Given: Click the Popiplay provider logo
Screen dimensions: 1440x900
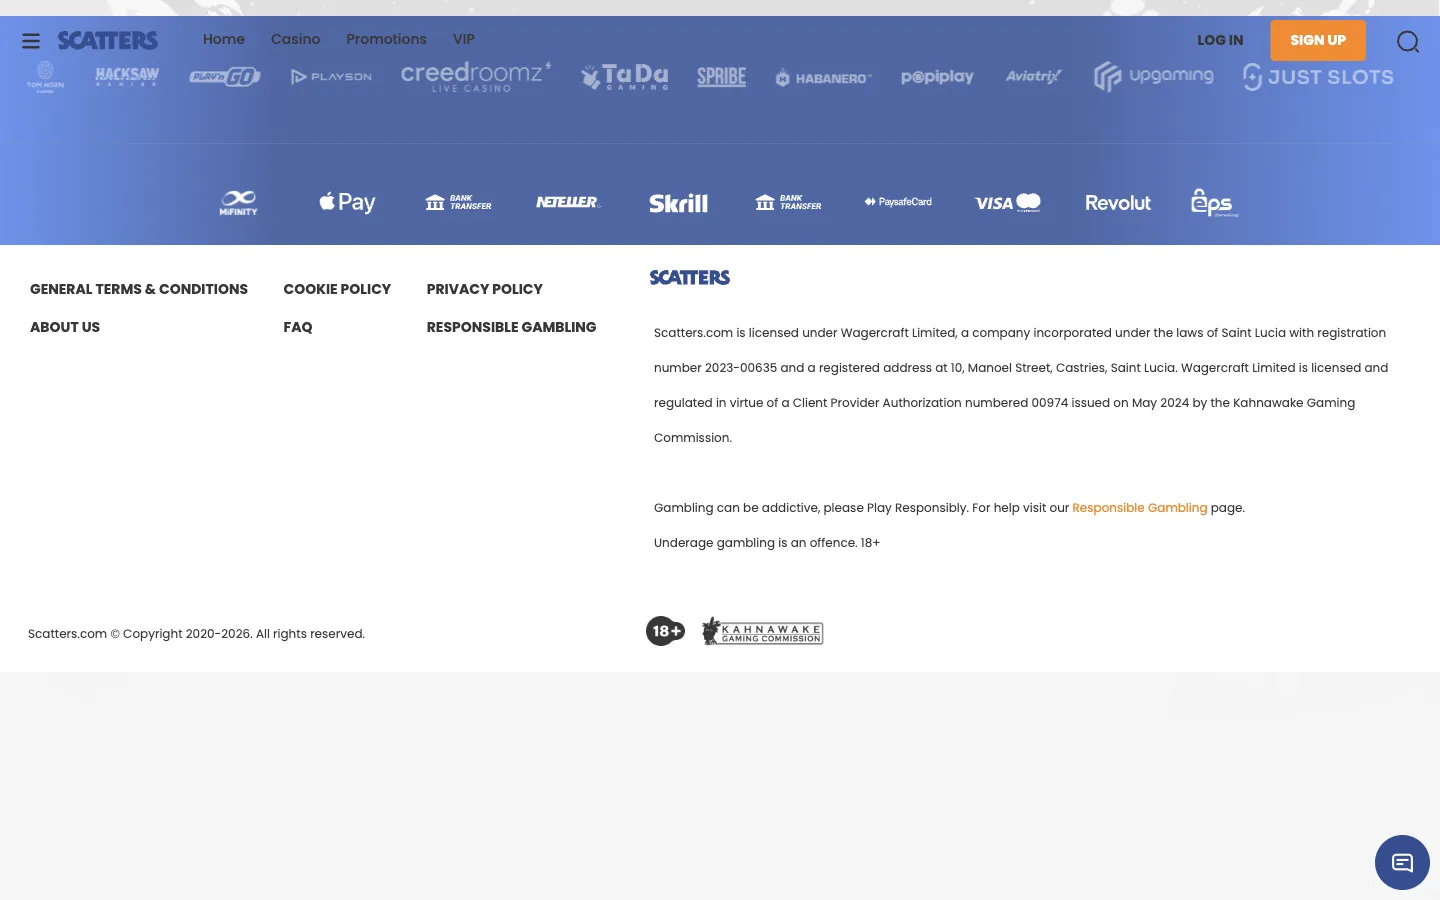Looking at the screenshot, I should click(937, 76).
